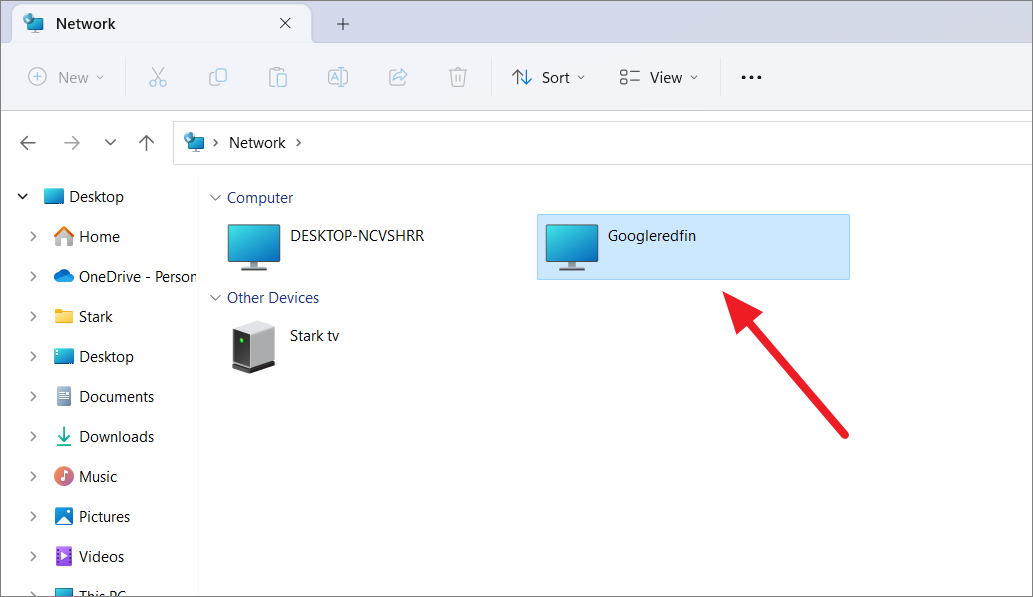Go back with the left arrow
The width and height of the screenshot is (1033, 597).
[28, 142]
